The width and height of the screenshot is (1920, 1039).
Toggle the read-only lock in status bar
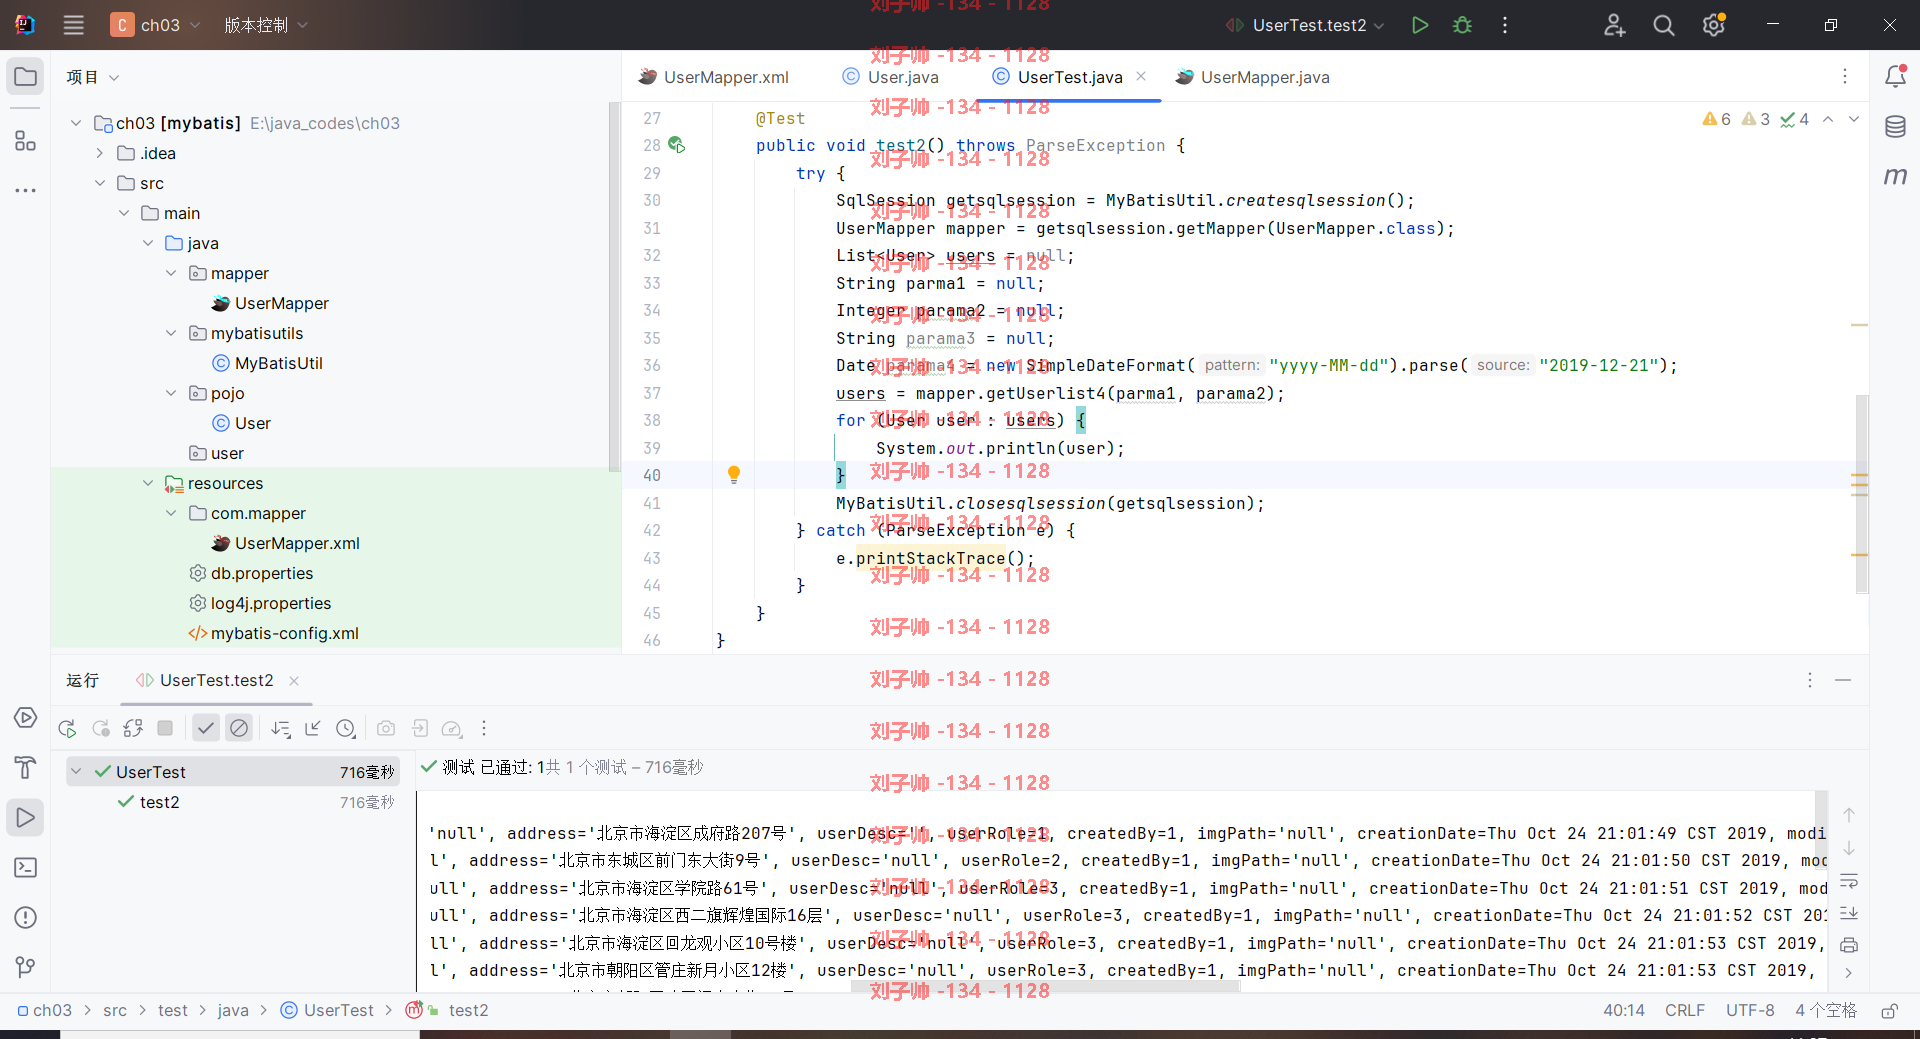[x=1889, y=1011]
